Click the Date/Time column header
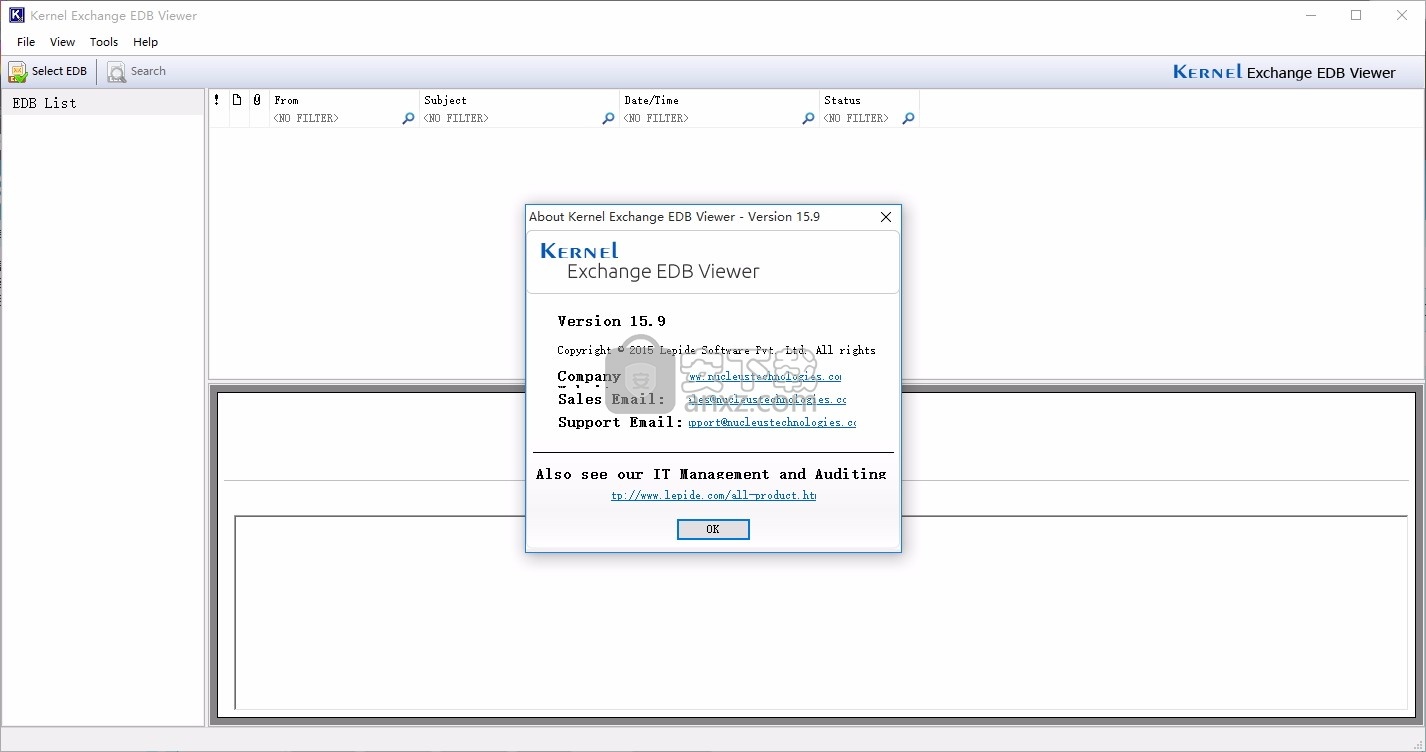The image size is (1426, 752). pos(719,100)
